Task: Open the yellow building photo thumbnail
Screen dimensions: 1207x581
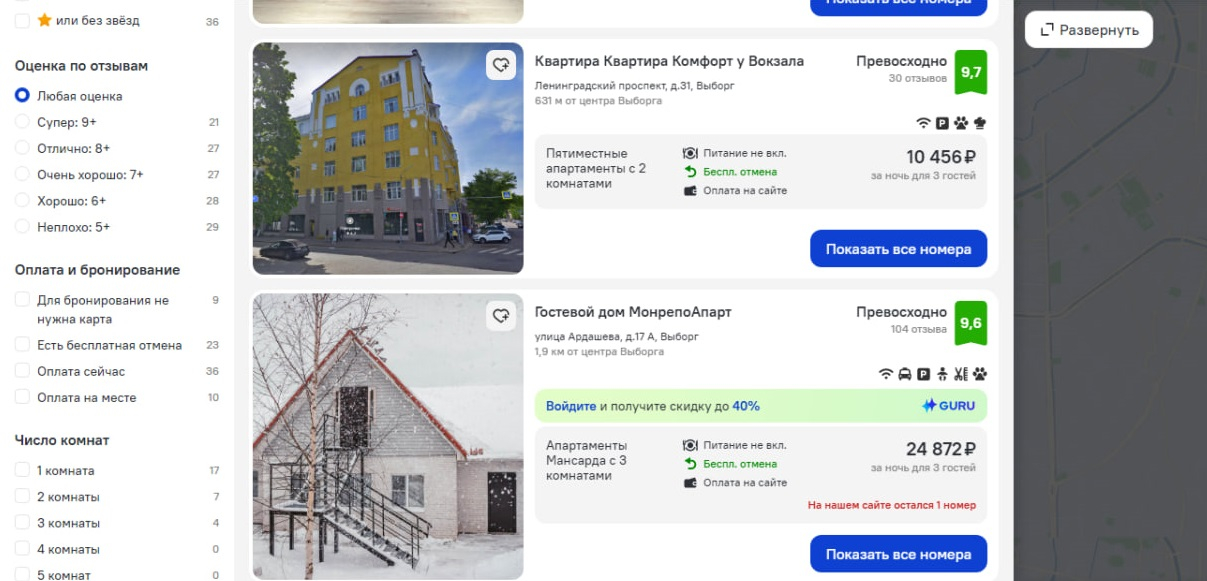Action: [x=387, y=158]
